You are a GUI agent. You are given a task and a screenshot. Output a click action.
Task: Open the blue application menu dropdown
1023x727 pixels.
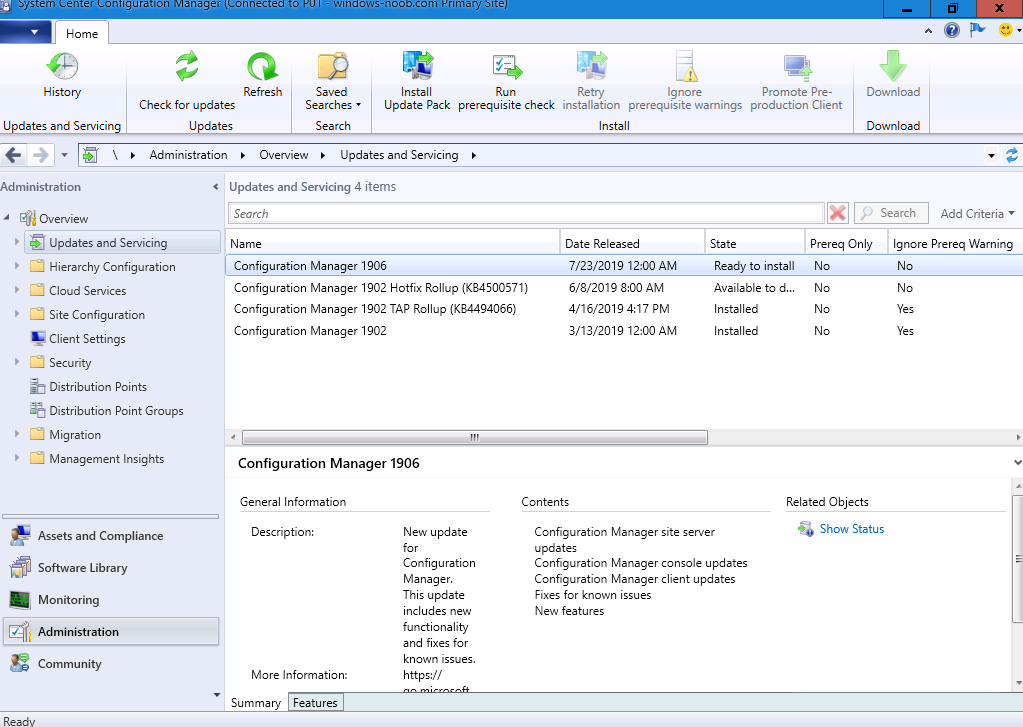tap(26, 31)
